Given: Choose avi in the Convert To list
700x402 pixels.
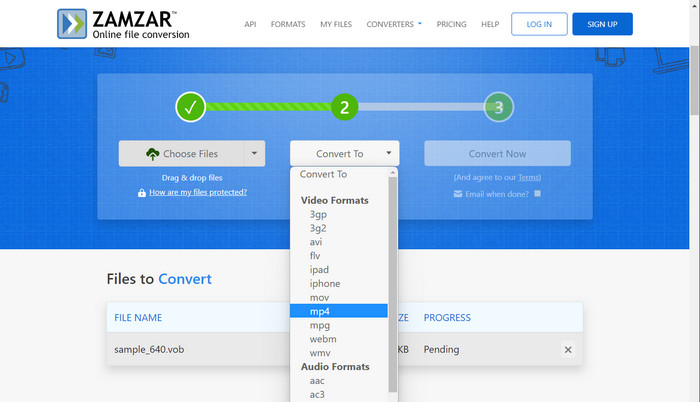Looking at the screenshot, I should pos(316,242).
